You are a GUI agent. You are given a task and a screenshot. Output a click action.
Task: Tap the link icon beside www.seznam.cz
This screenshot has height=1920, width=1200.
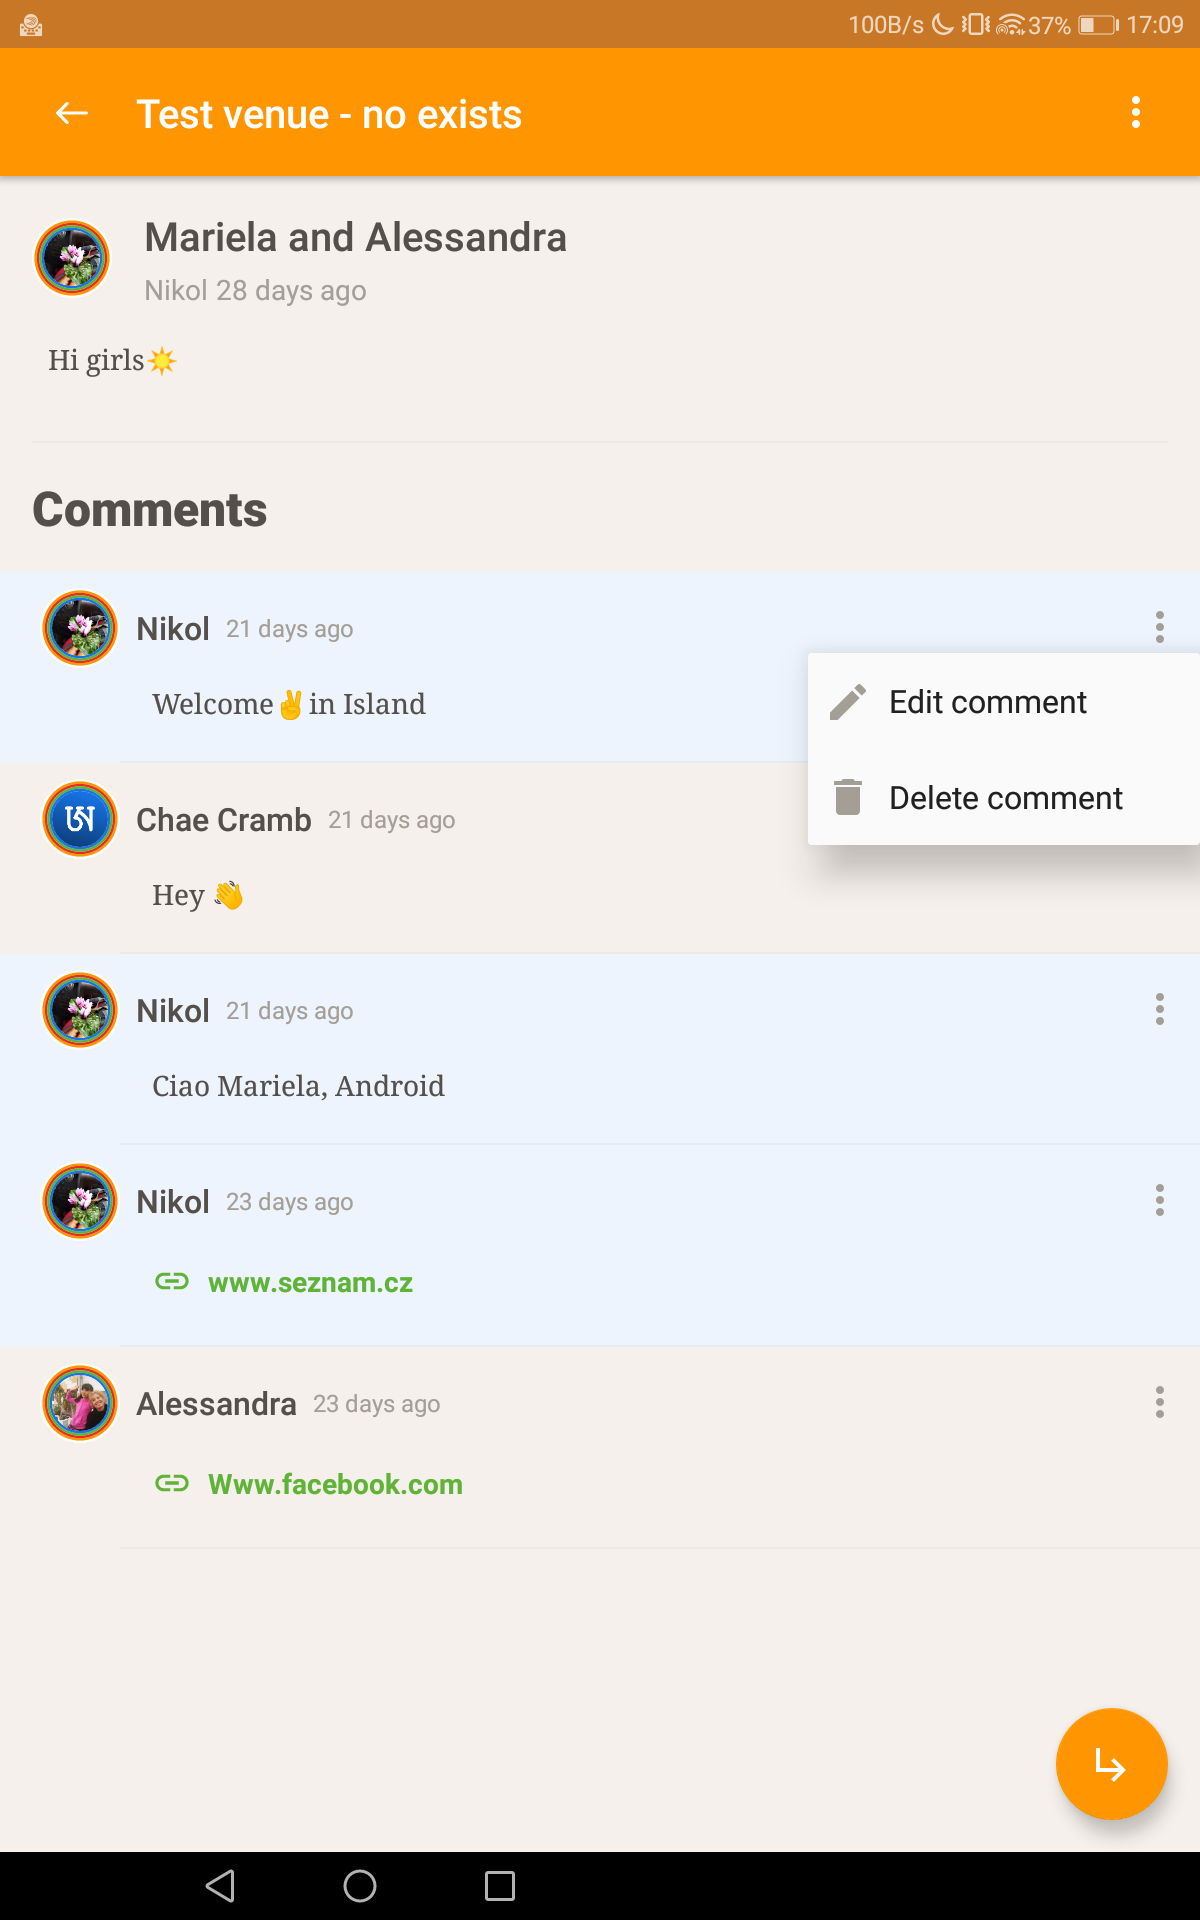(x=172, y=1282)
